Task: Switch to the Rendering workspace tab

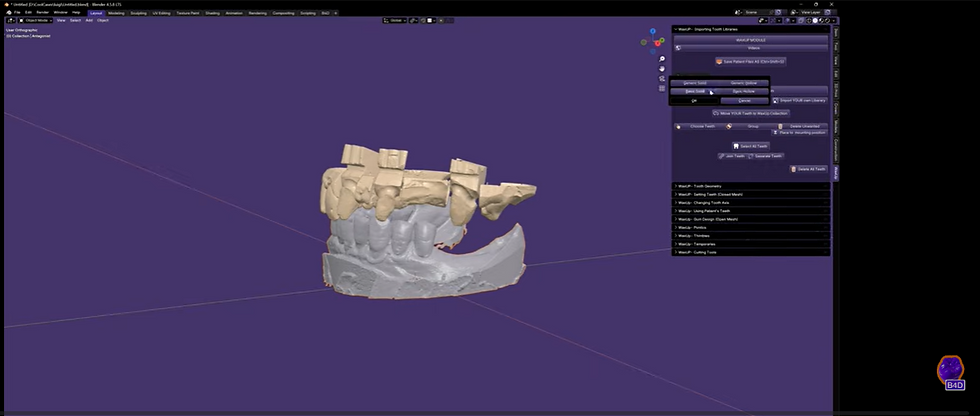Action: pos(258,12)
